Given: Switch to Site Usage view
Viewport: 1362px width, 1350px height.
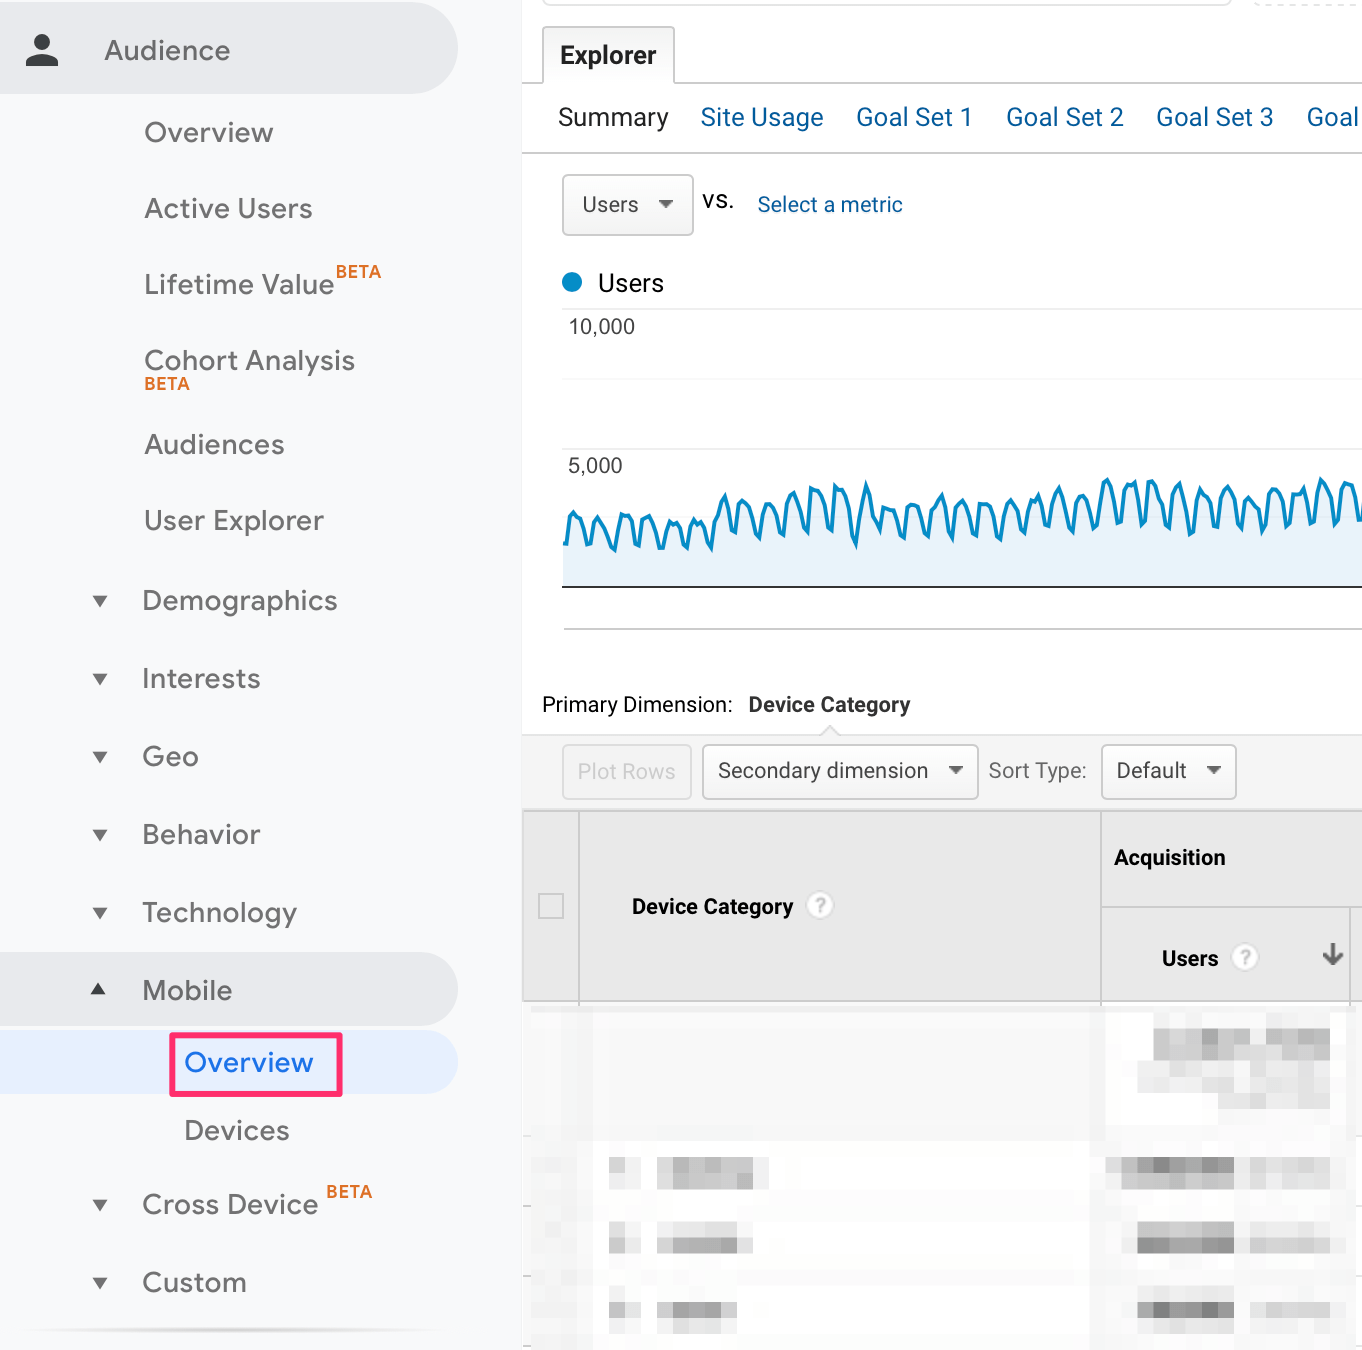Looking at the screenshot, I should click(x=762, y=118).
